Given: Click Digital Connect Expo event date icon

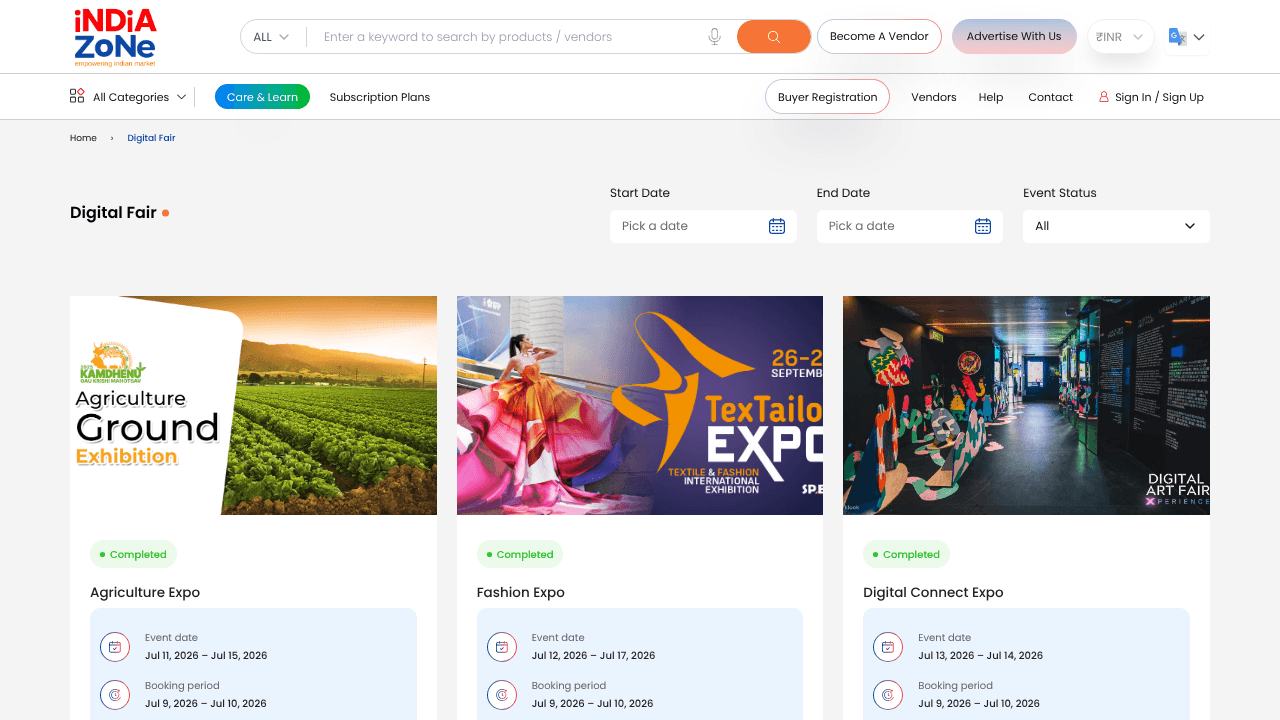Looking at the screenshot, I should (x=888, y=647).
